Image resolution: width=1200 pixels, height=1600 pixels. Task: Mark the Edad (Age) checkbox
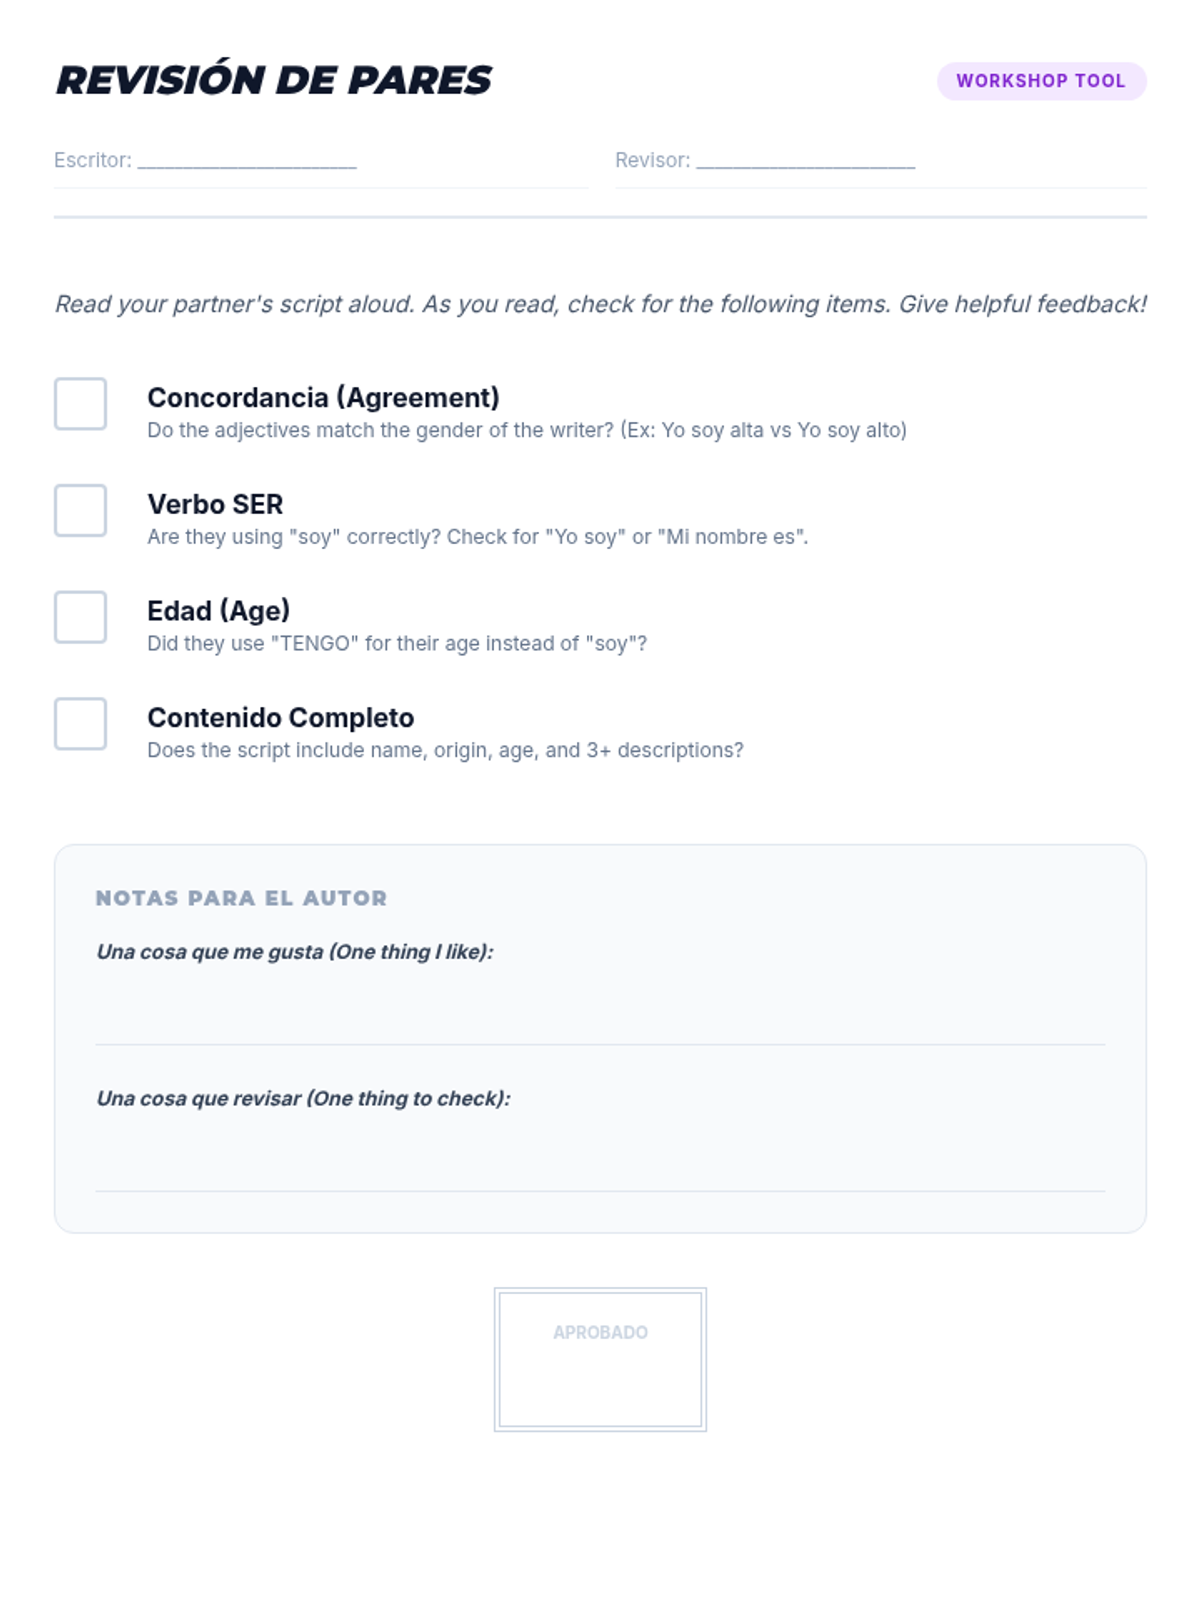(x=80, y=617)
